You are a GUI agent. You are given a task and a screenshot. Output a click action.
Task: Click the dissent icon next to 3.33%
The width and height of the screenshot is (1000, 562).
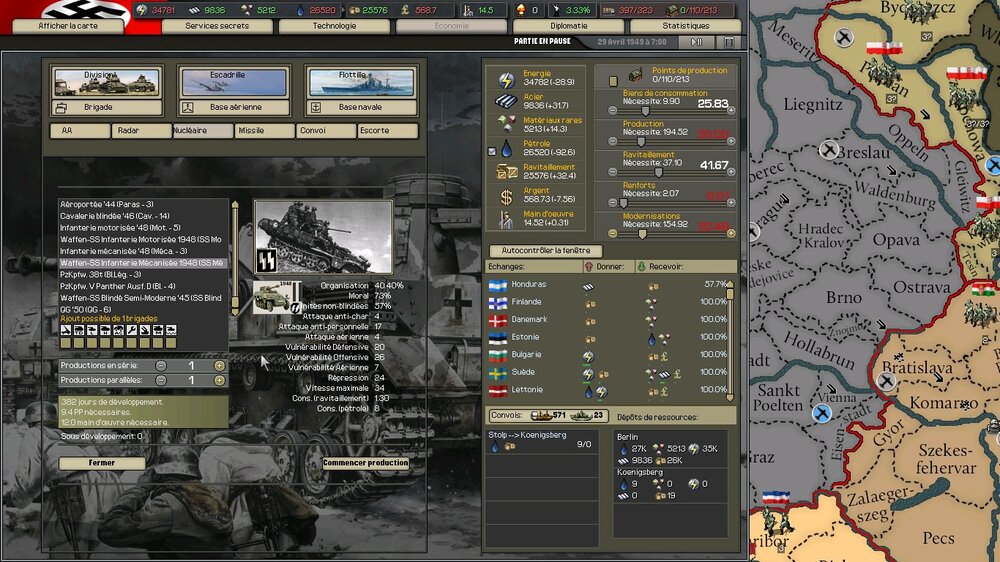click(555, 10)
